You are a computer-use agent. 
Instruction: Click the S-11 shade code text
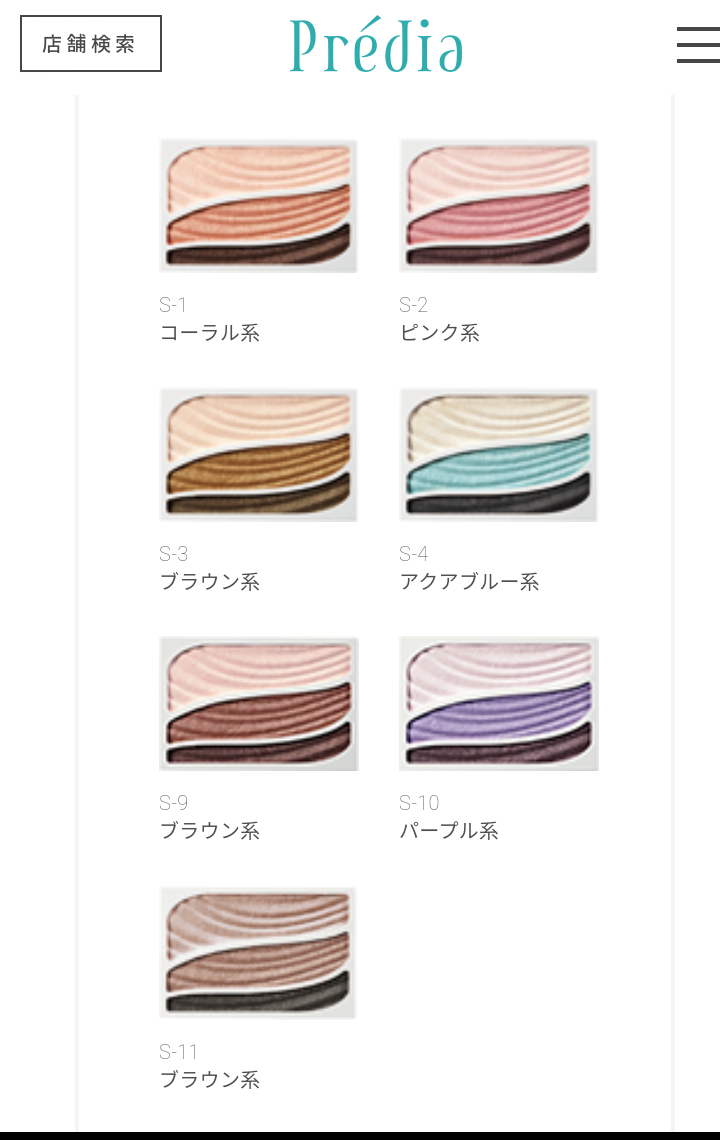pyautogui.click(x=178, y=1051)
